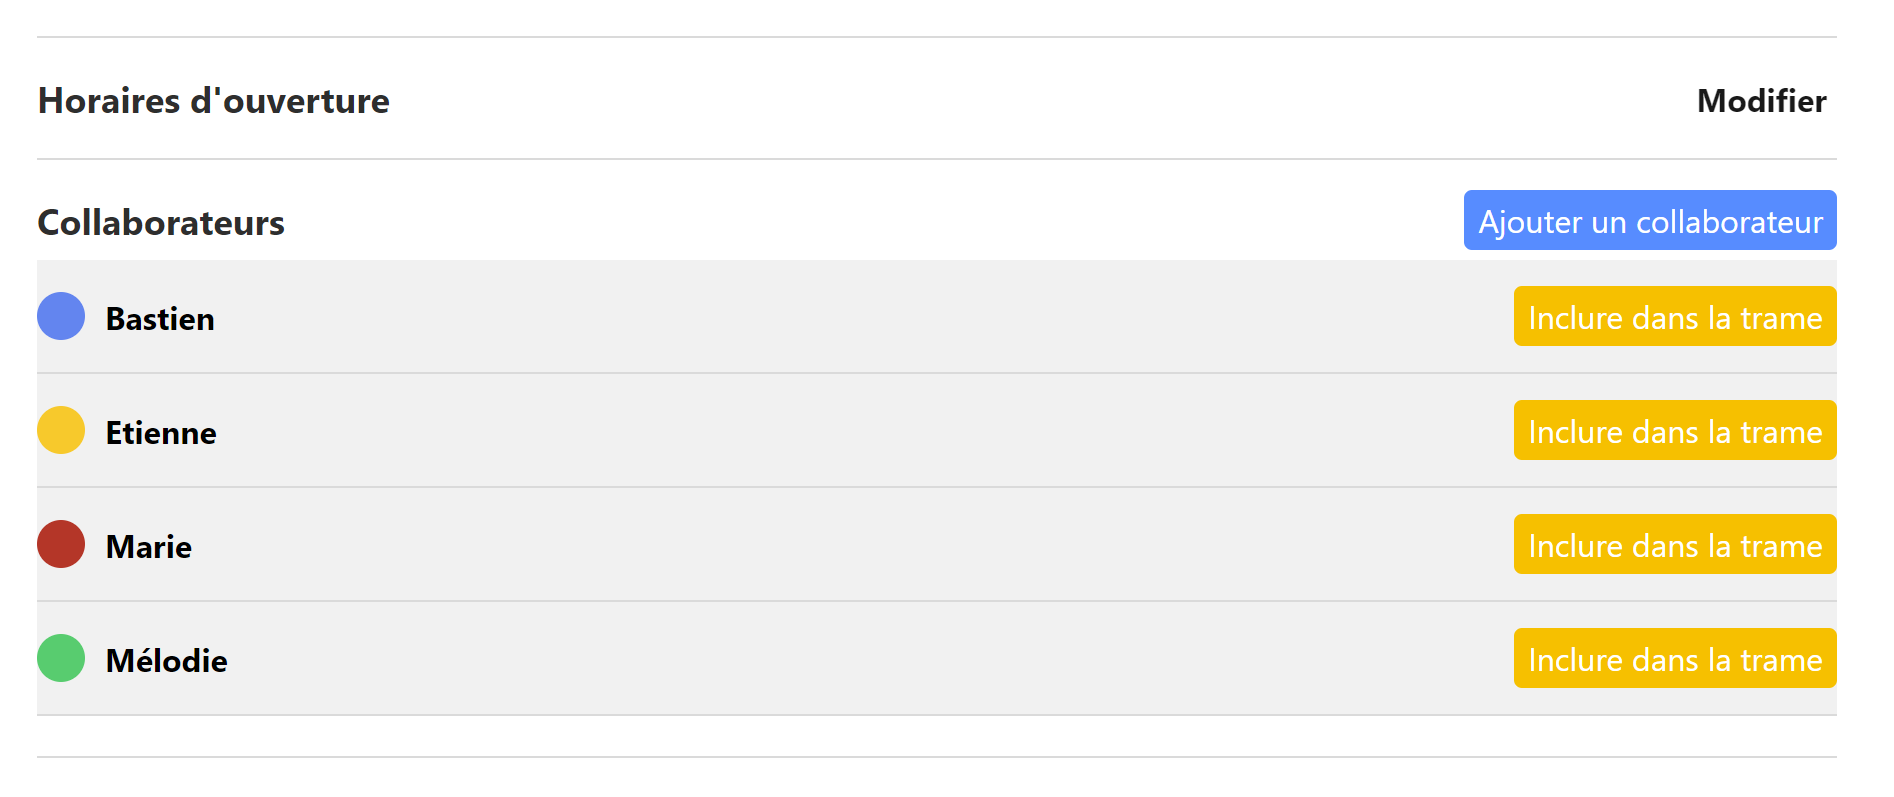Click Bastien's blue color circle
This screenshot has height=797, width=1894.
point(61,316)
